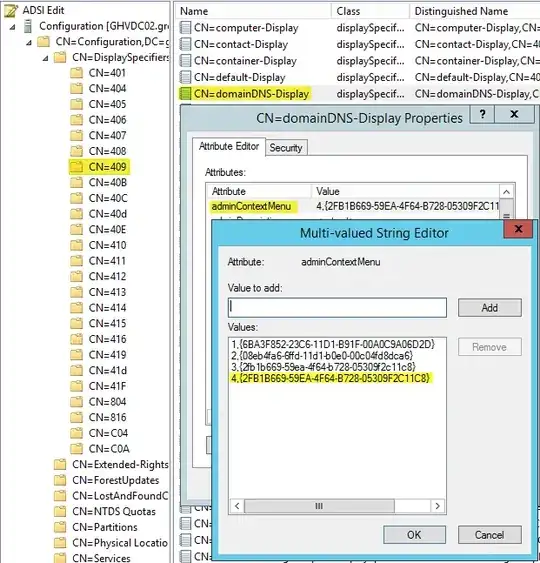Click the folder icon for CN=409
The width and height of the screenshot is (540, 563).
pos(76,167)
